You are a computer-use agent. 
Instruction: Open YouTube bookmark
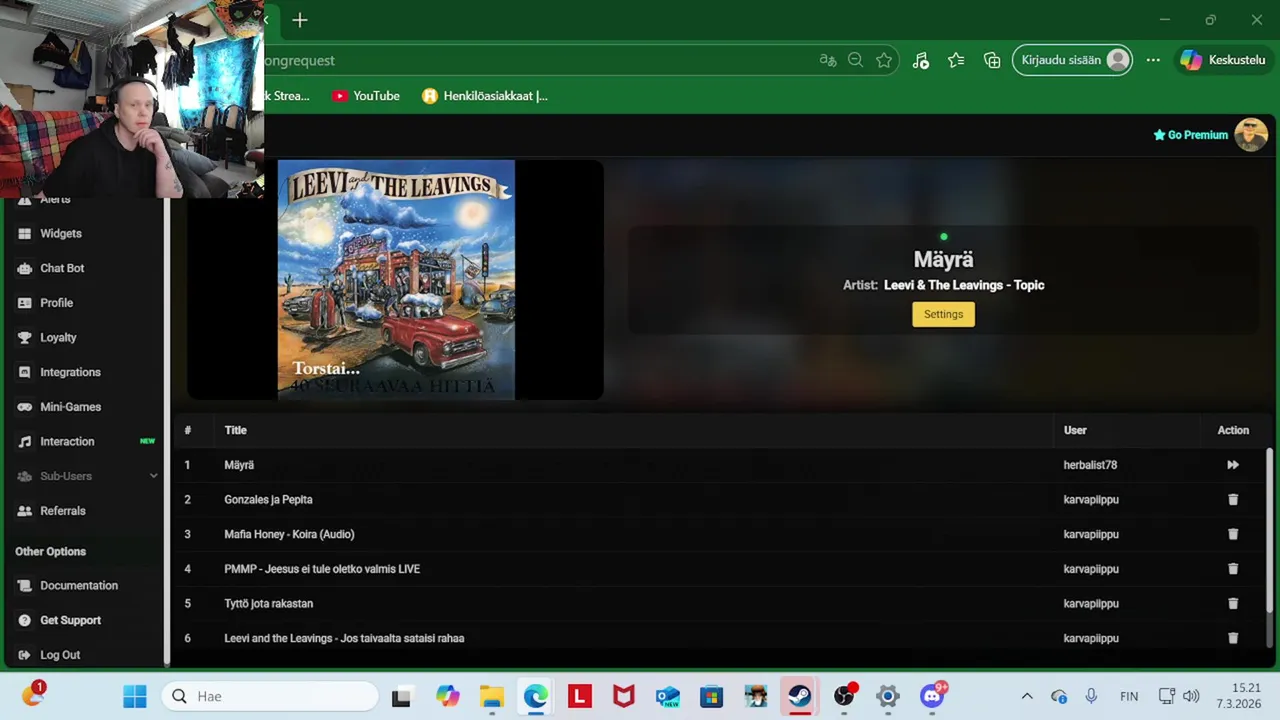point(366,96)
